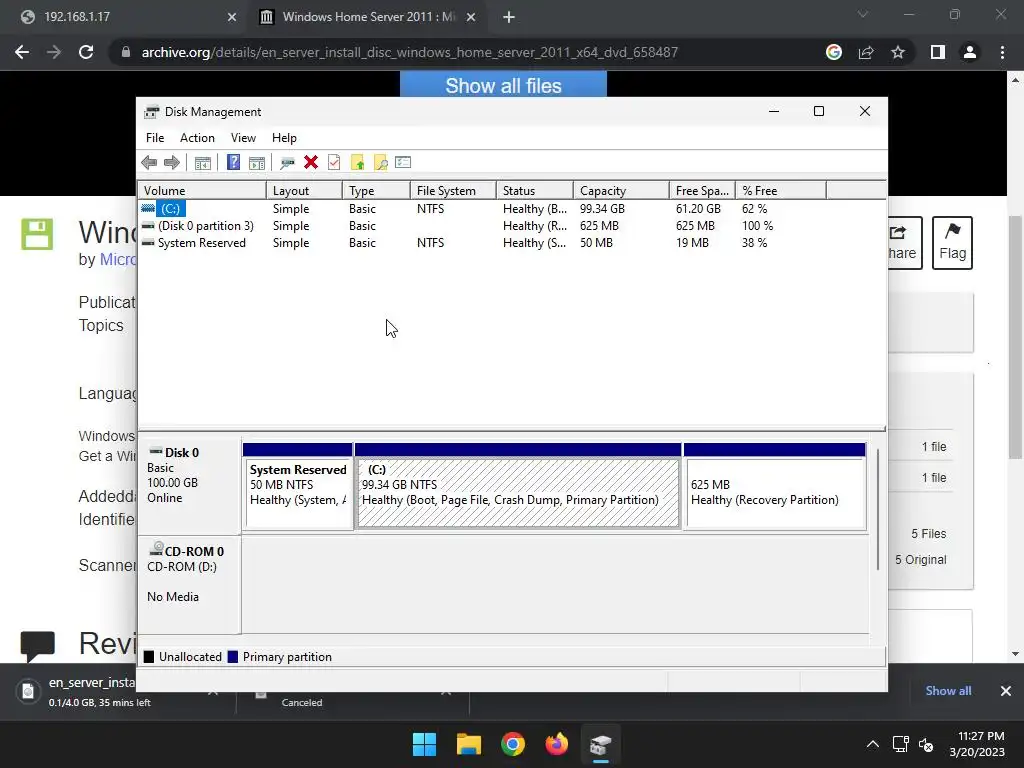
Task: Select the (C:) 99.34 GB NTFS partition block
Action: [x=518, y=487]
